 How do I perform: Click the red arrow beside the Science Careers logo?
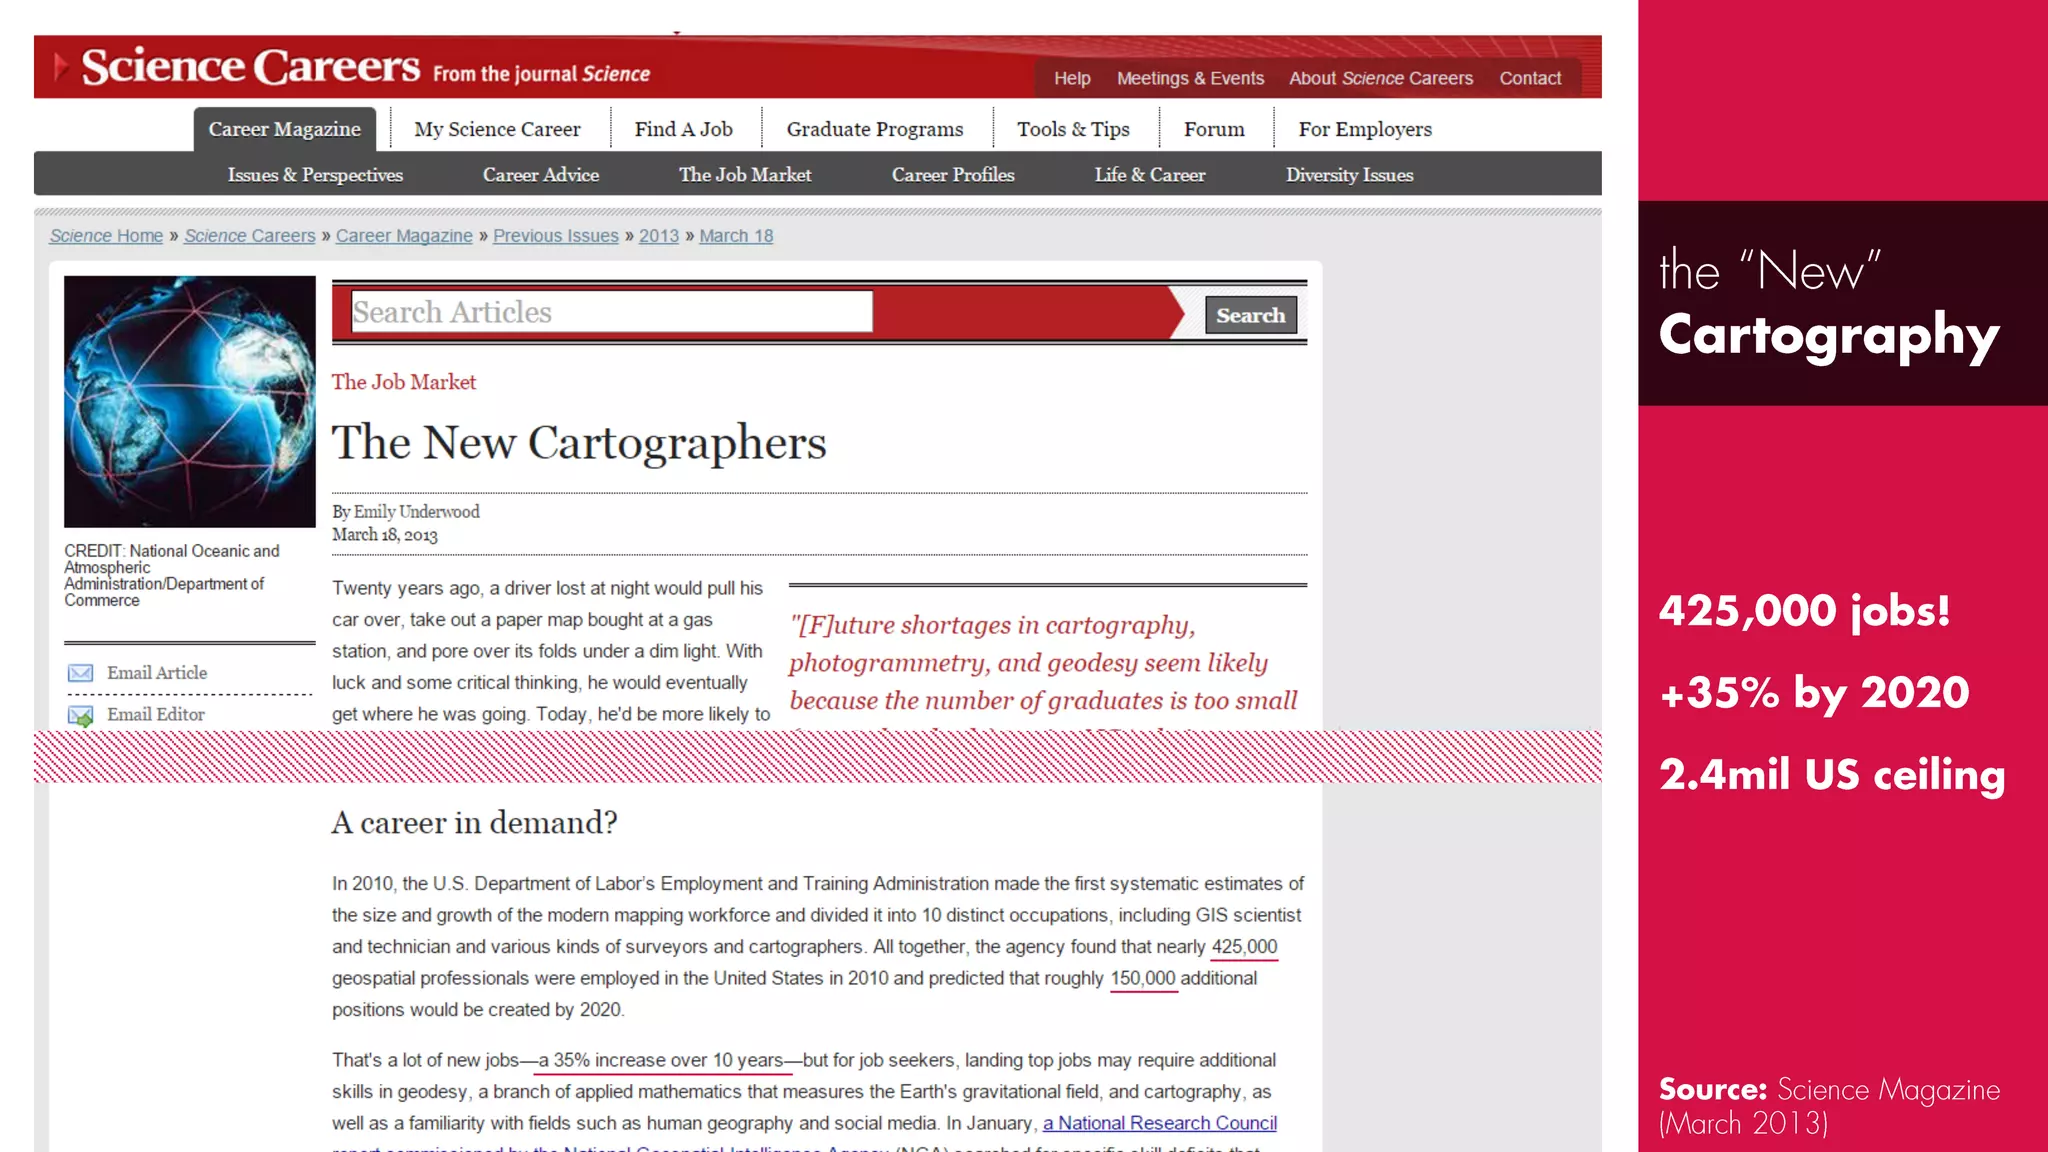(x=61, y=66)
